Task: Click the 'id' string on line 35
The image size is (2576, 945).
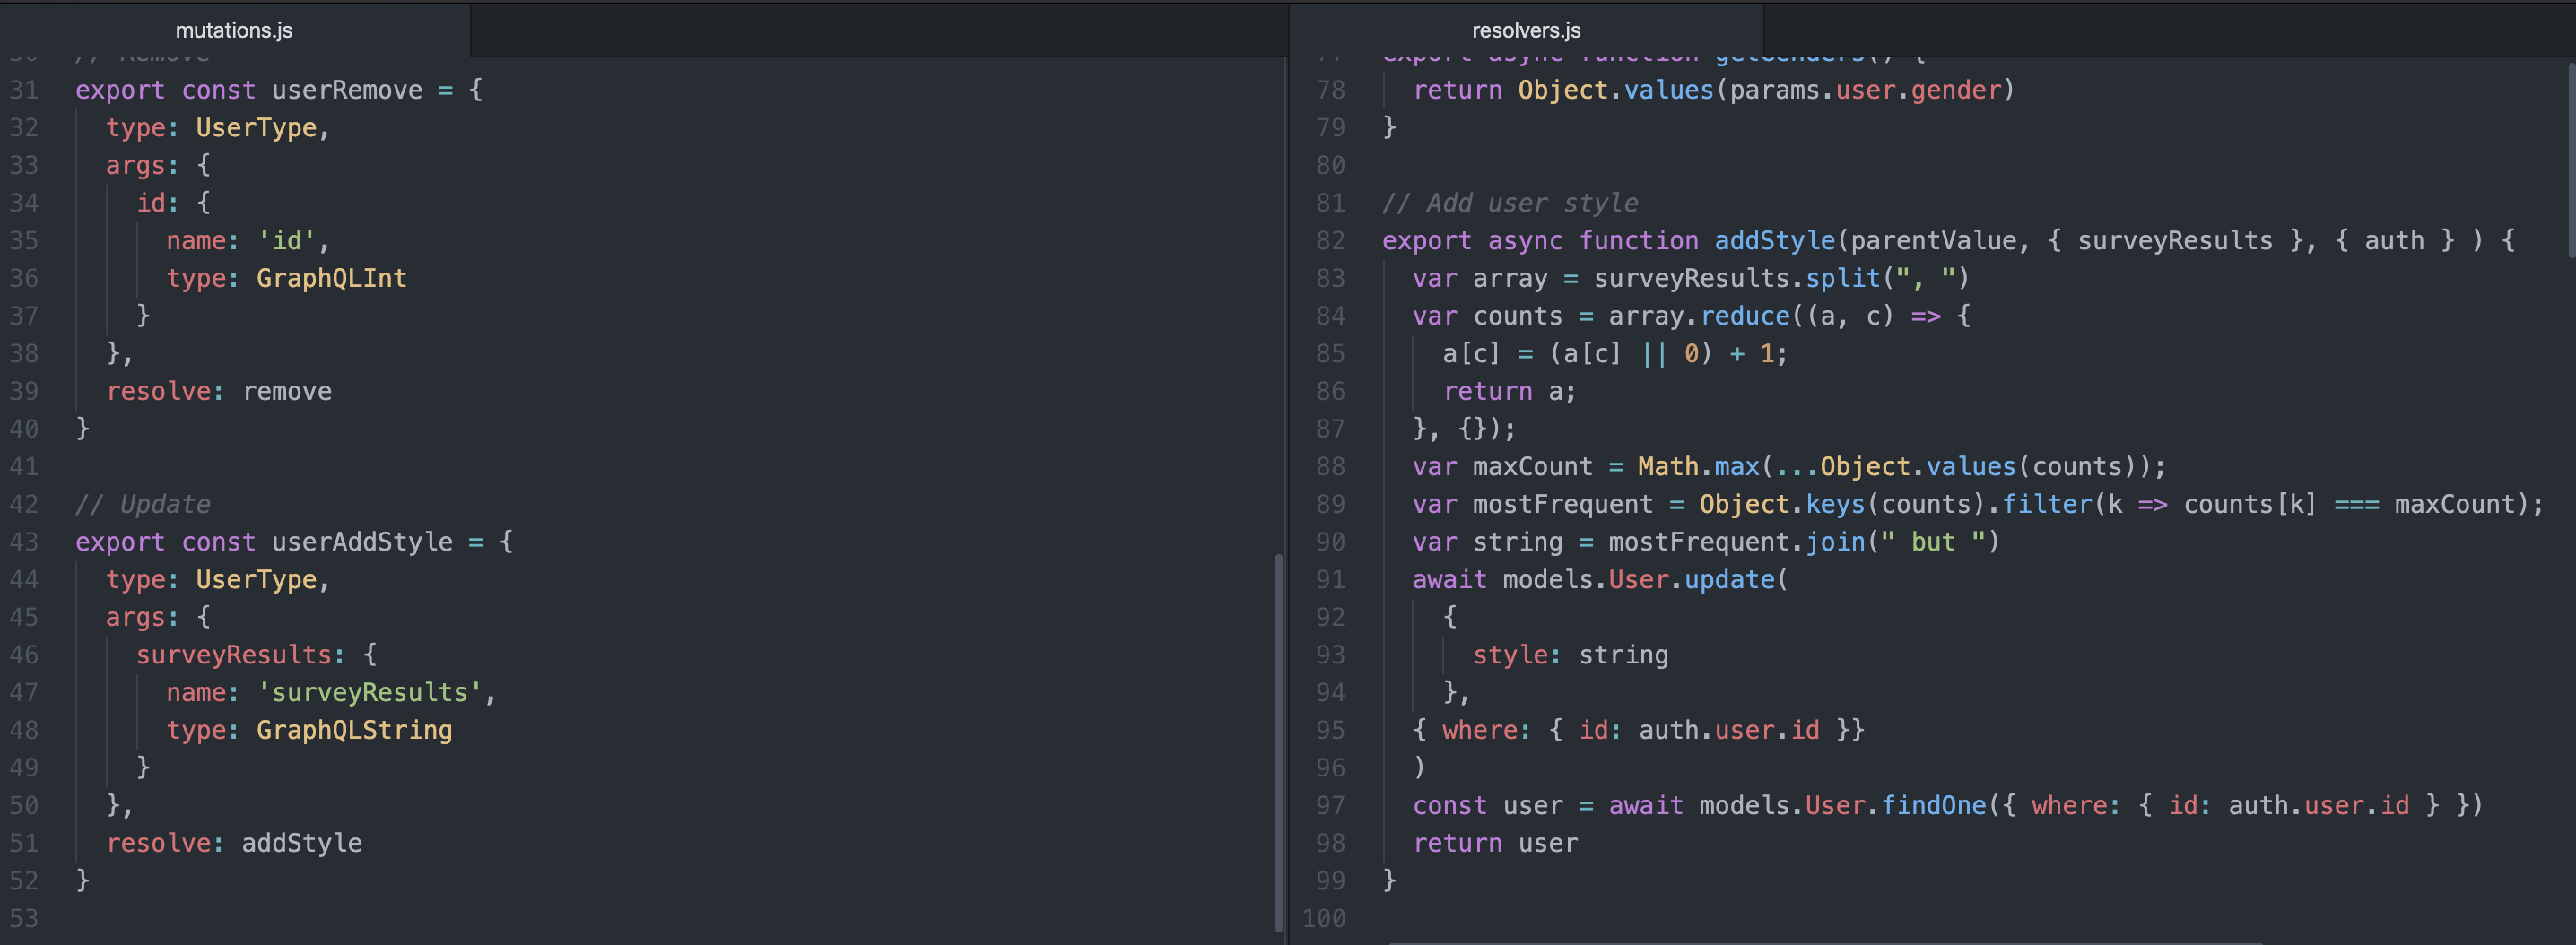Action: pyautogui.click(x=287, y=241)
